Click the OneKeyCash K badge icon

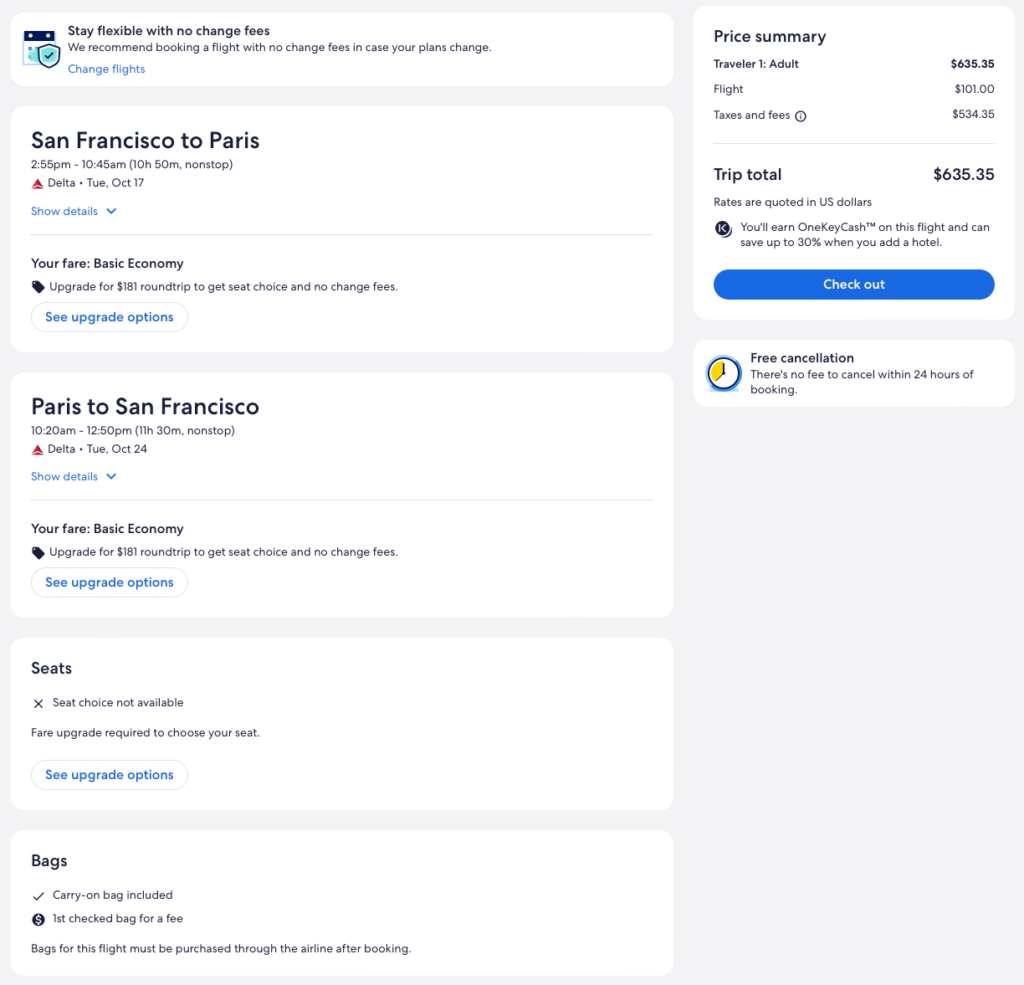coord(724,229)
